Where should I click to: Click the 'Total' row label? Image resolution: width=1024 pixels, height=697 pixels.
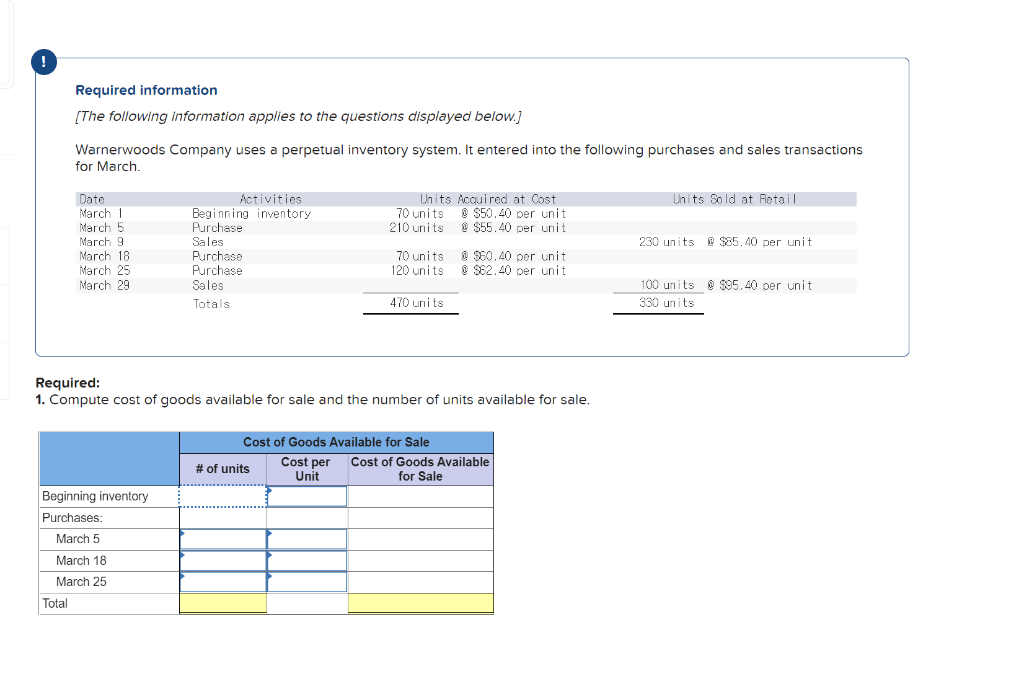point(55,604)
